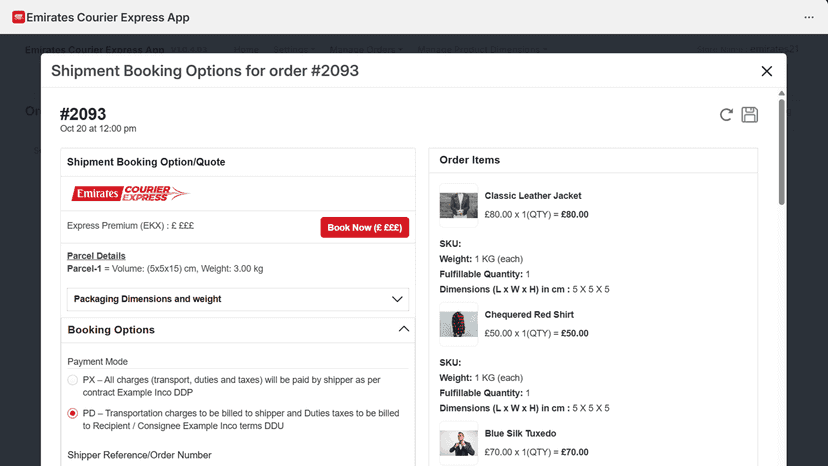The image size is (828, 466).
Task: Click the Order Items panel header
Action: [x=593, y=160]
